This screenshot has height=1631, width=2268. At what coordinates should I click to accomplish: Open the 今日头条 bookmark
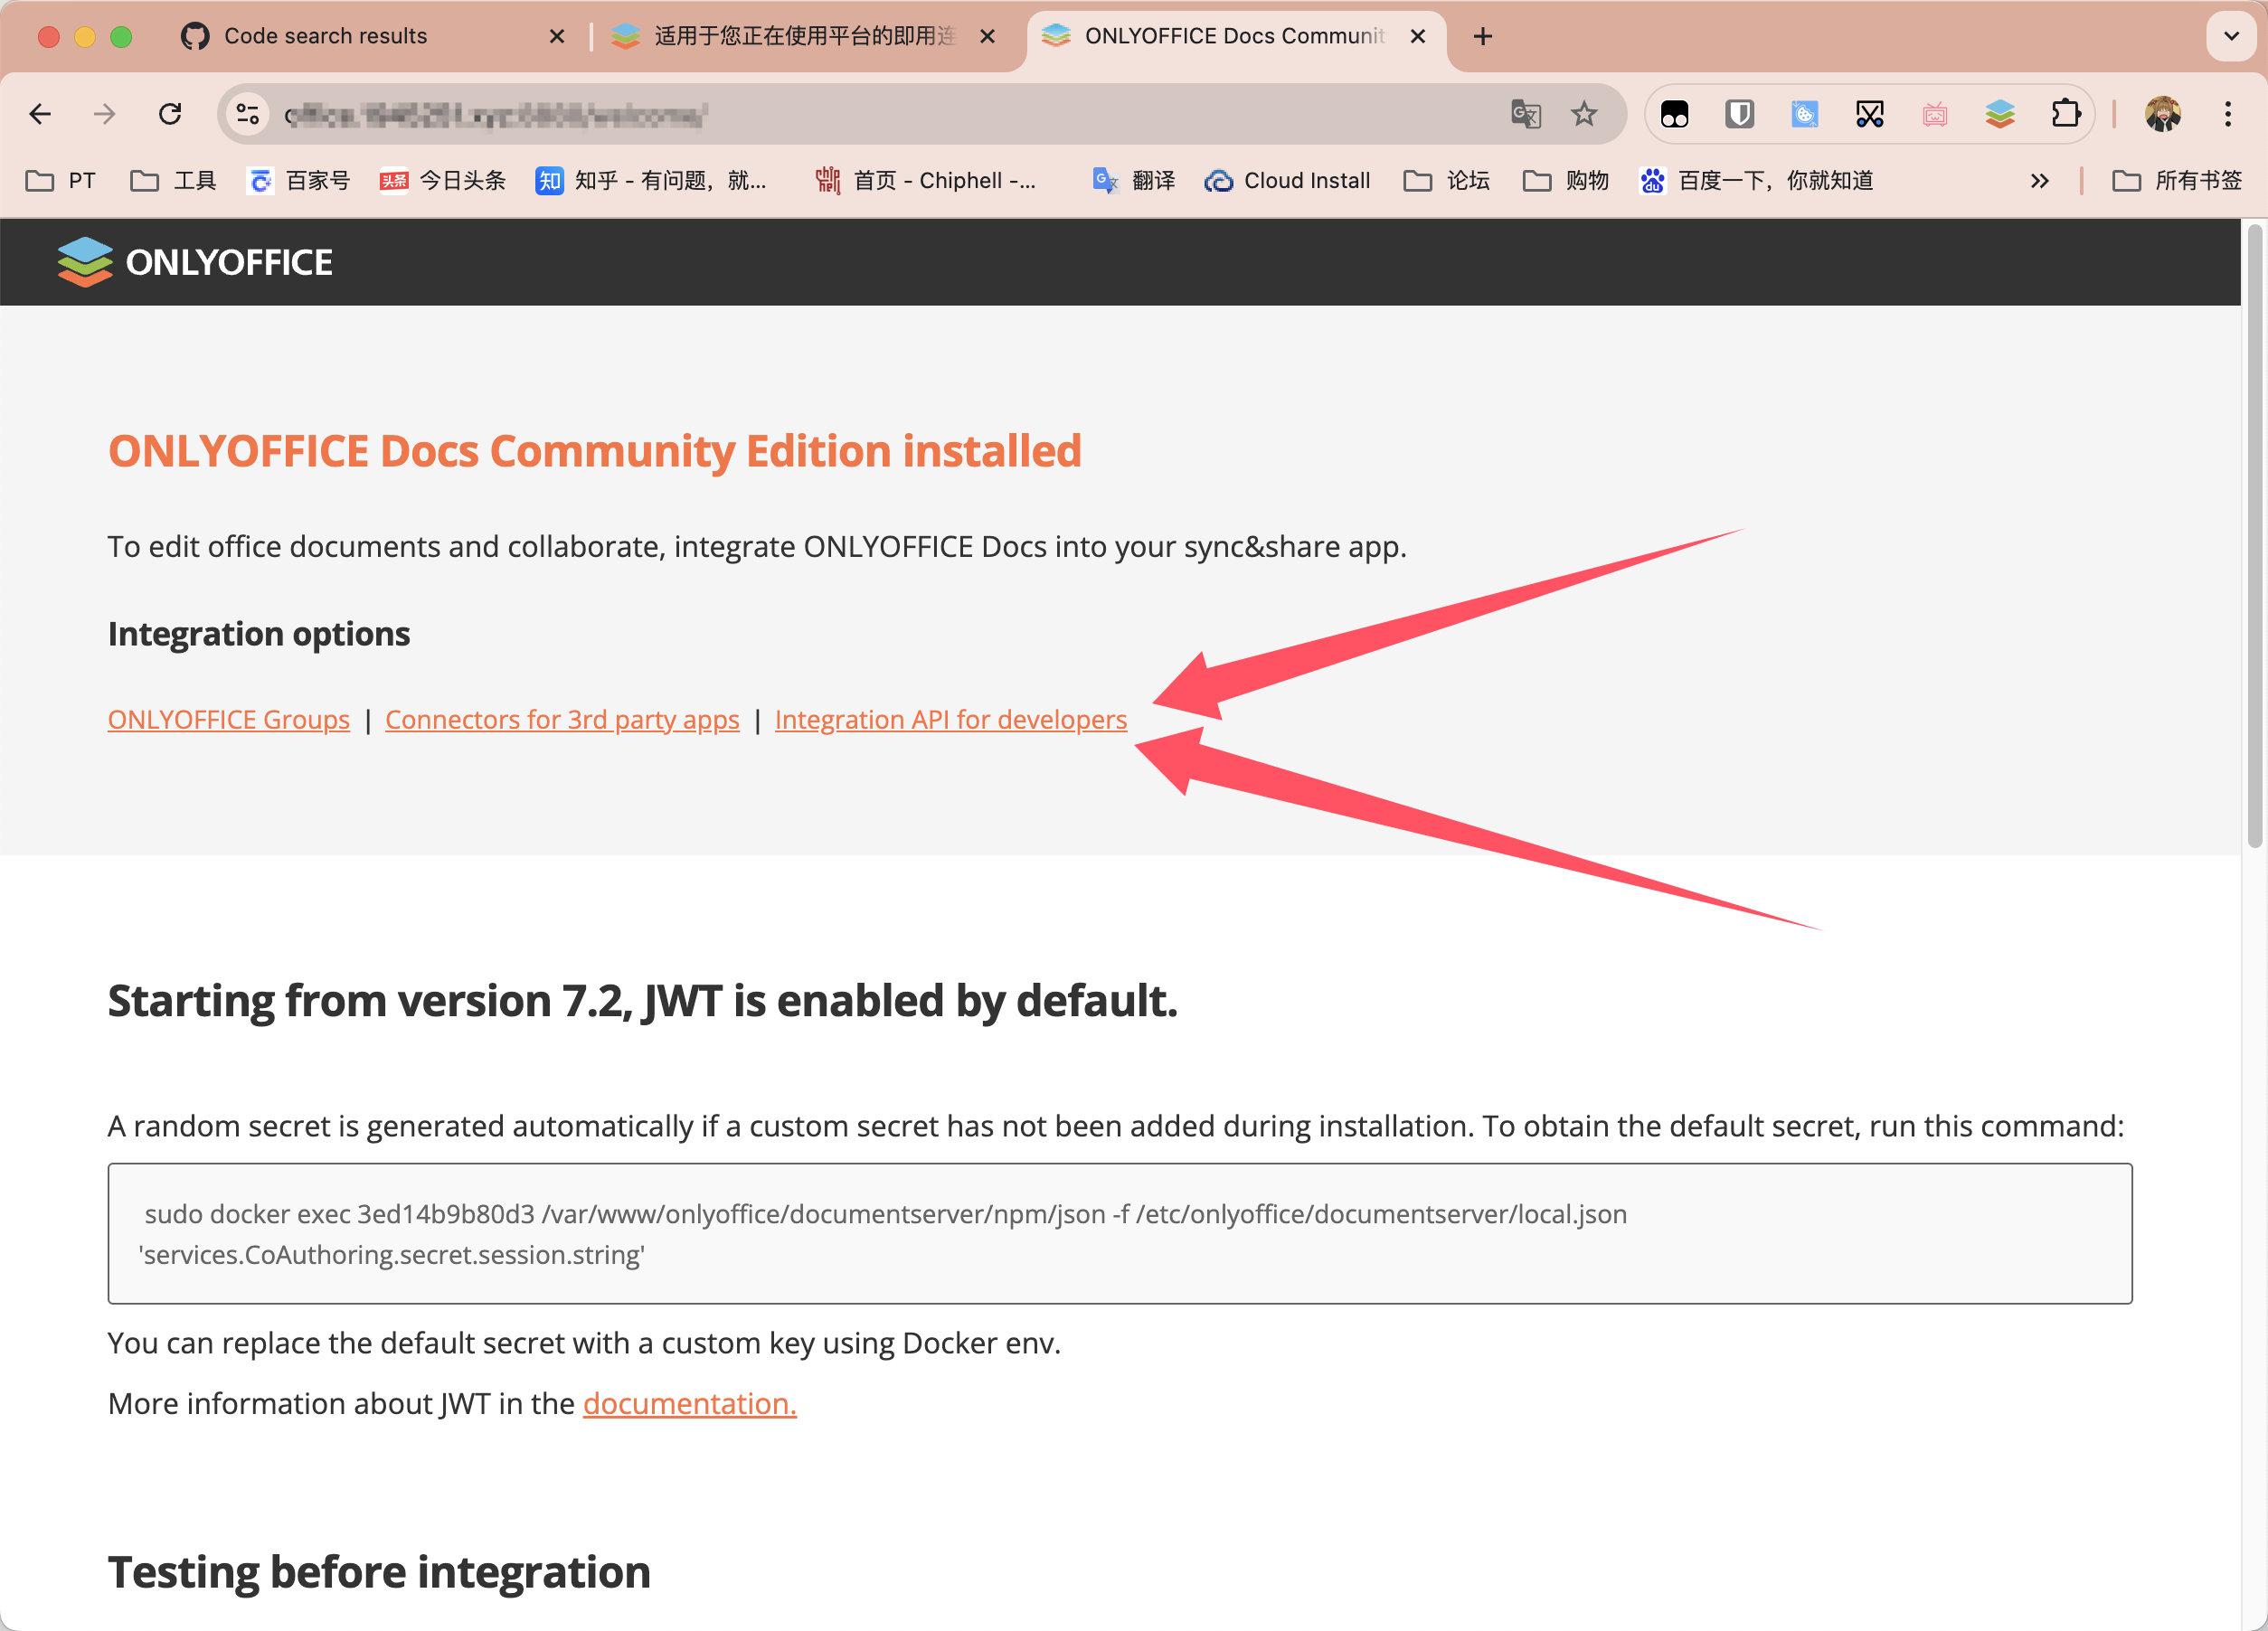(x=442, y=181)
